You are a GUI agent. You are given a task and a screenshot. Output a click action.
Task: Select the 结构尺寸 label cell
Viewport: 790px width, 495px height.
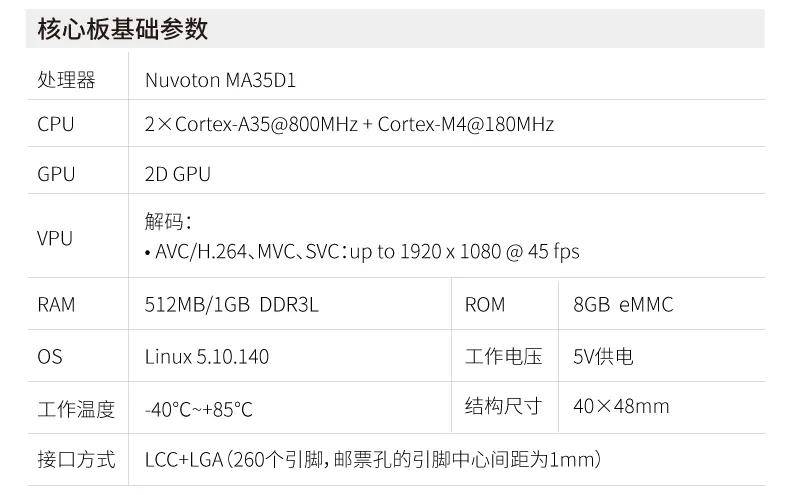pos(504,406)
